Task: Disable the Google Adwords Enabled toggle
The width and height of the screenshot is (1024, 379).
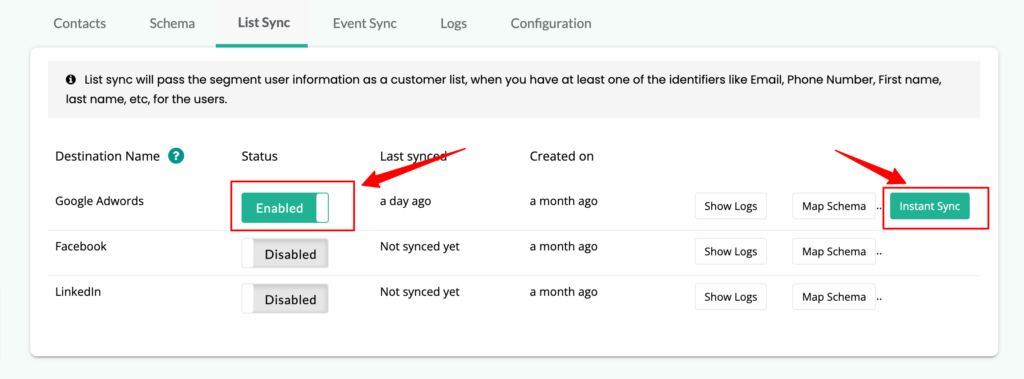Action: [285, 208]
